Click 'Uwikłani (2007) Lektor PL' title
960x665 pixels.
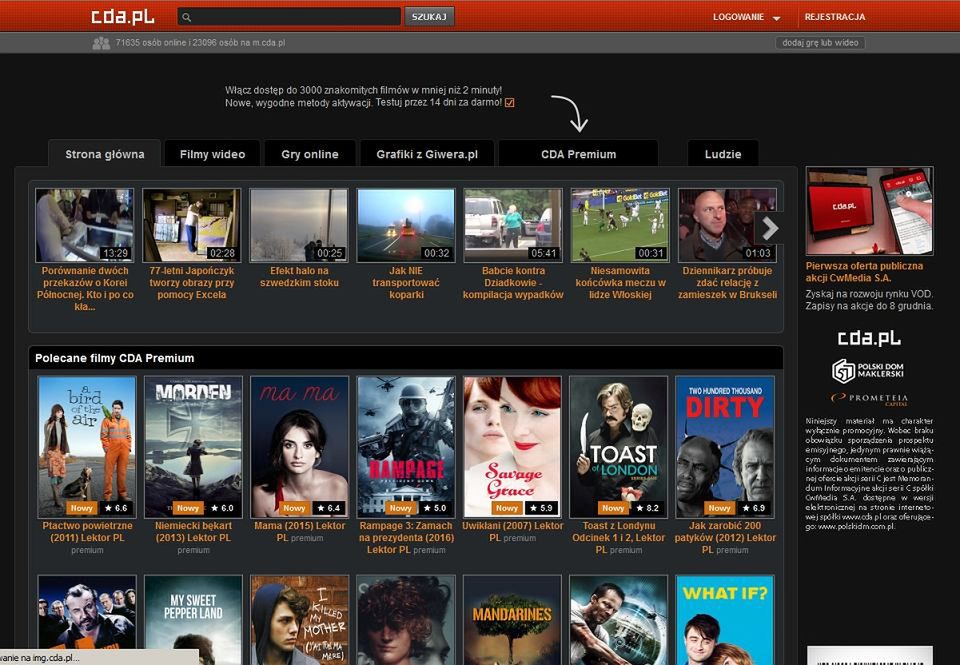point(512,532)
